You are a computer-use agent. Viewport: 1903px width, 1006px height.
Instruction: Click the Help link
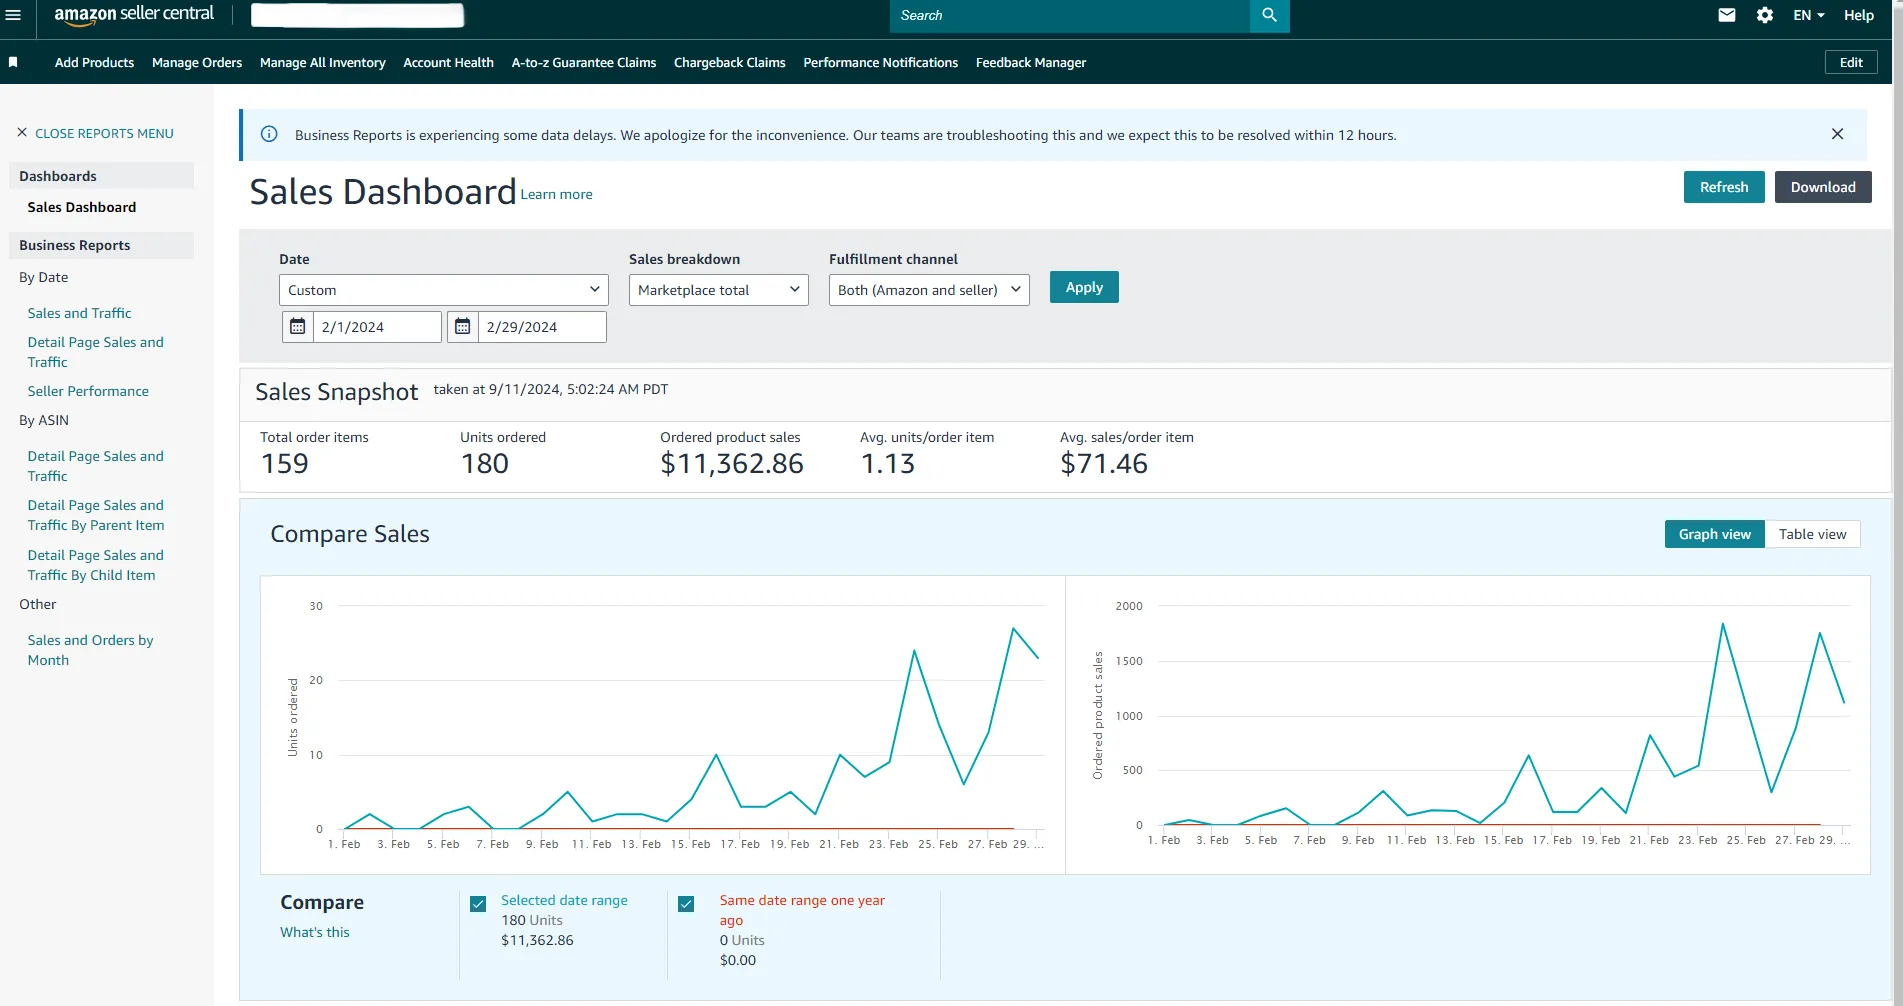coord(1858,15)
